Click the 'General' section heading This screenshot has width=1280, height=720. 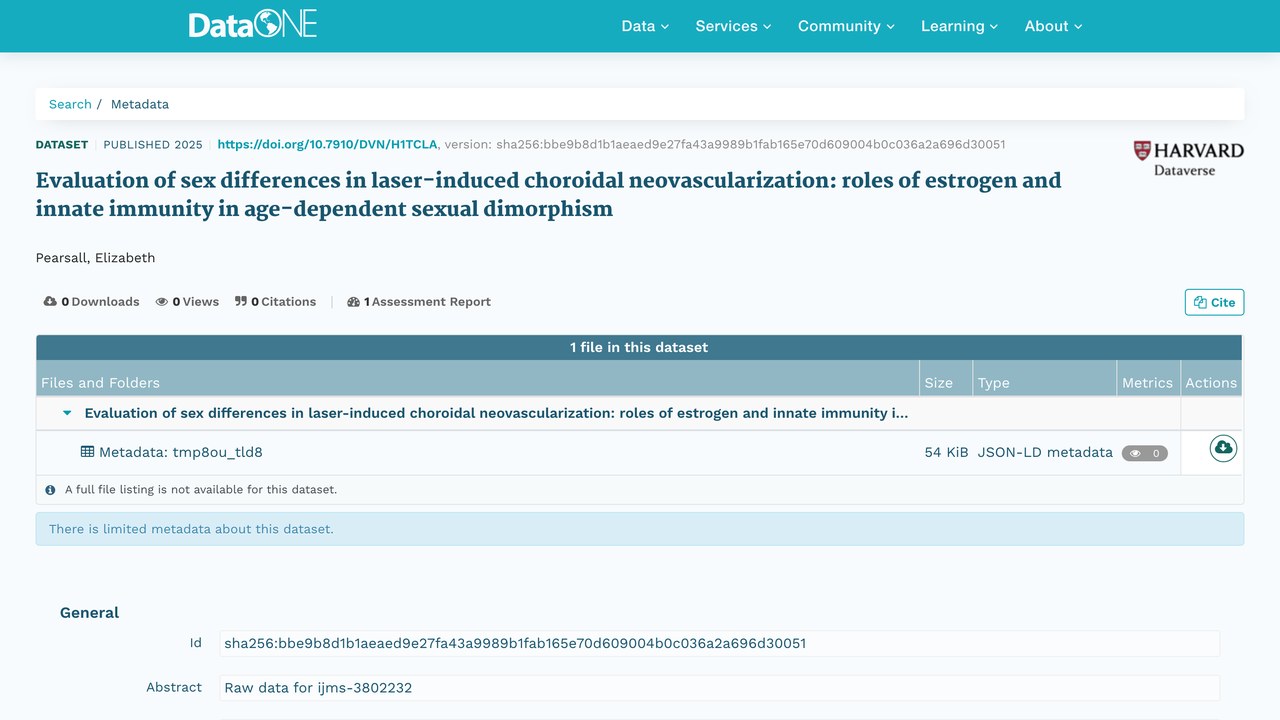point(89,613)
